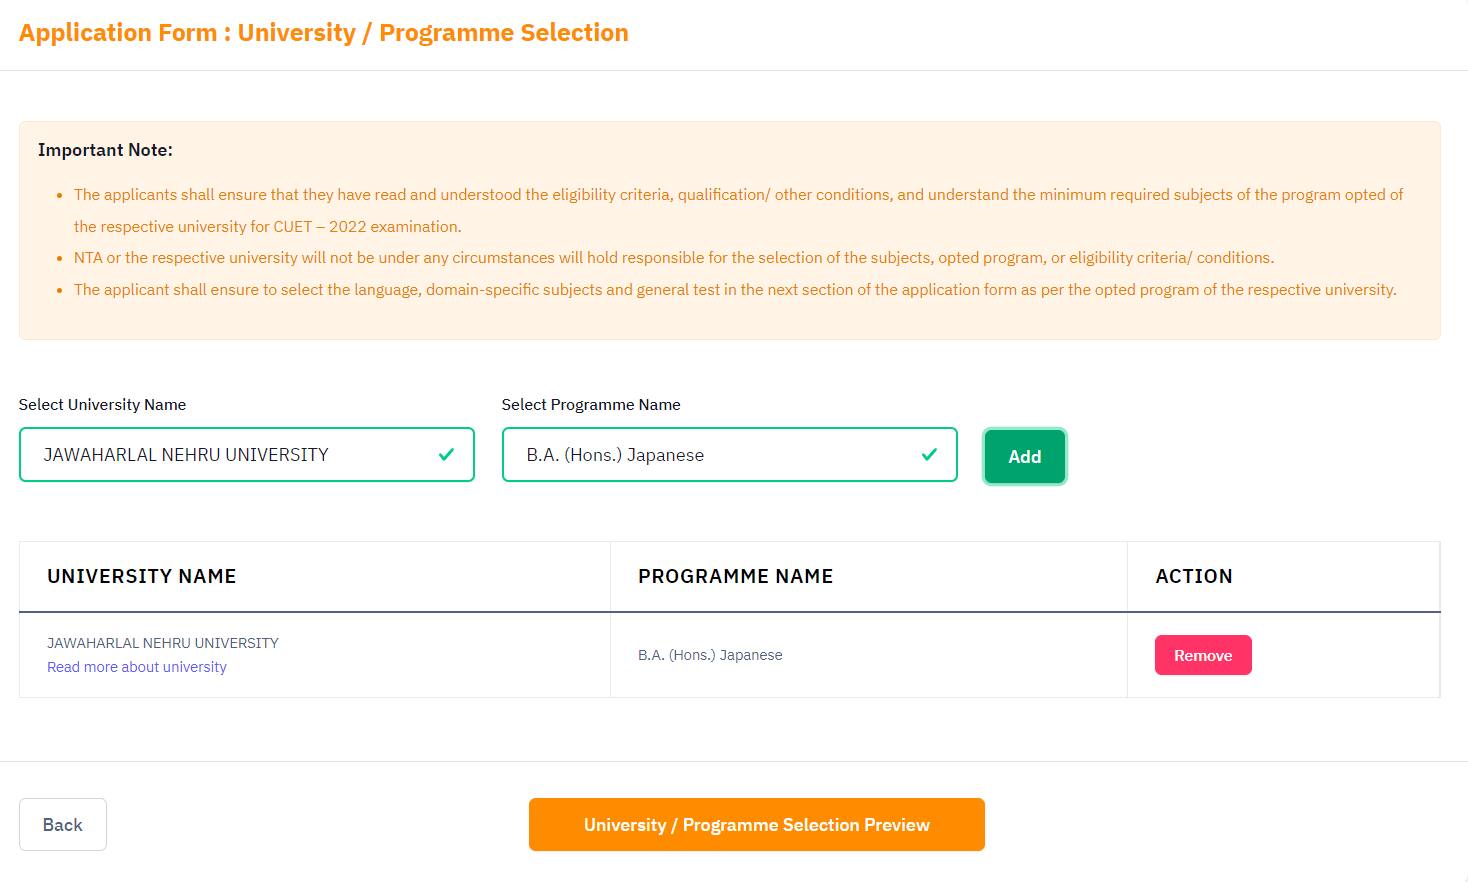Click the Select University Name label
The height and width of the screenshot is (882, 1468).
(101, 405)
